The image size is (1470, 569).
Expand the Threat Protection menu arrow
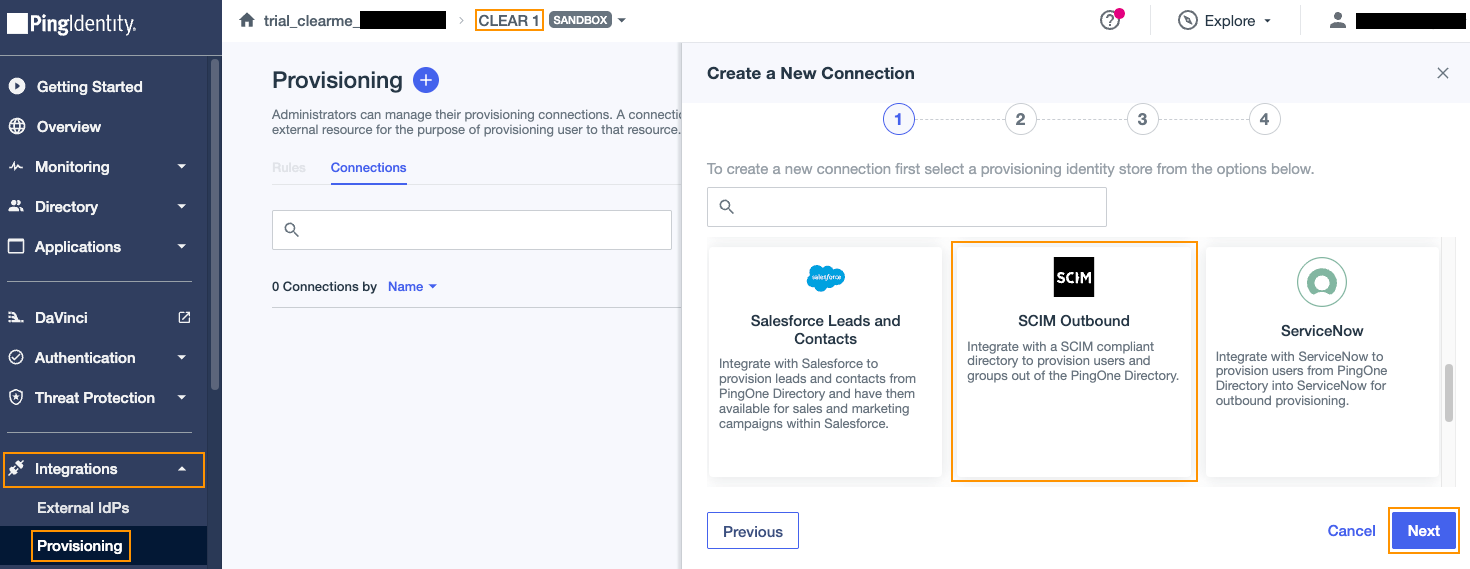(182, 398)
